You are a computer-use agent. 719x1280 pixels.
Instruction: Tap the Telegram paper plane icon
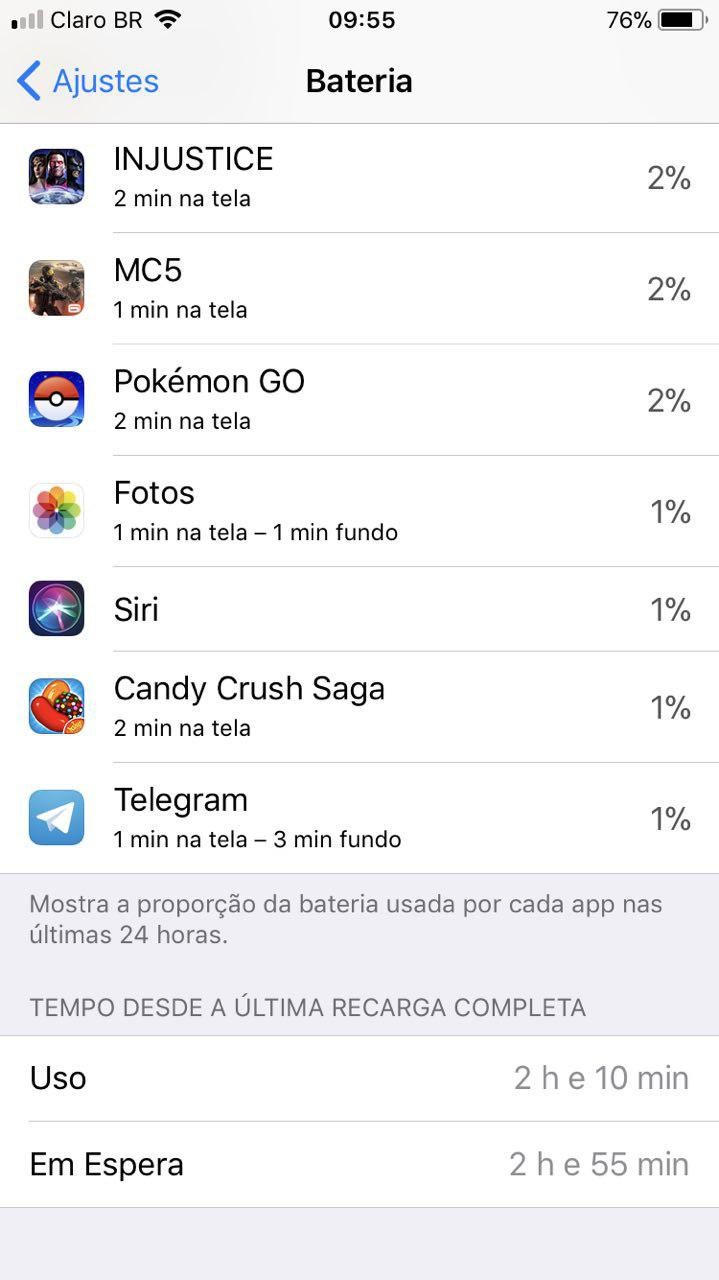56,817
